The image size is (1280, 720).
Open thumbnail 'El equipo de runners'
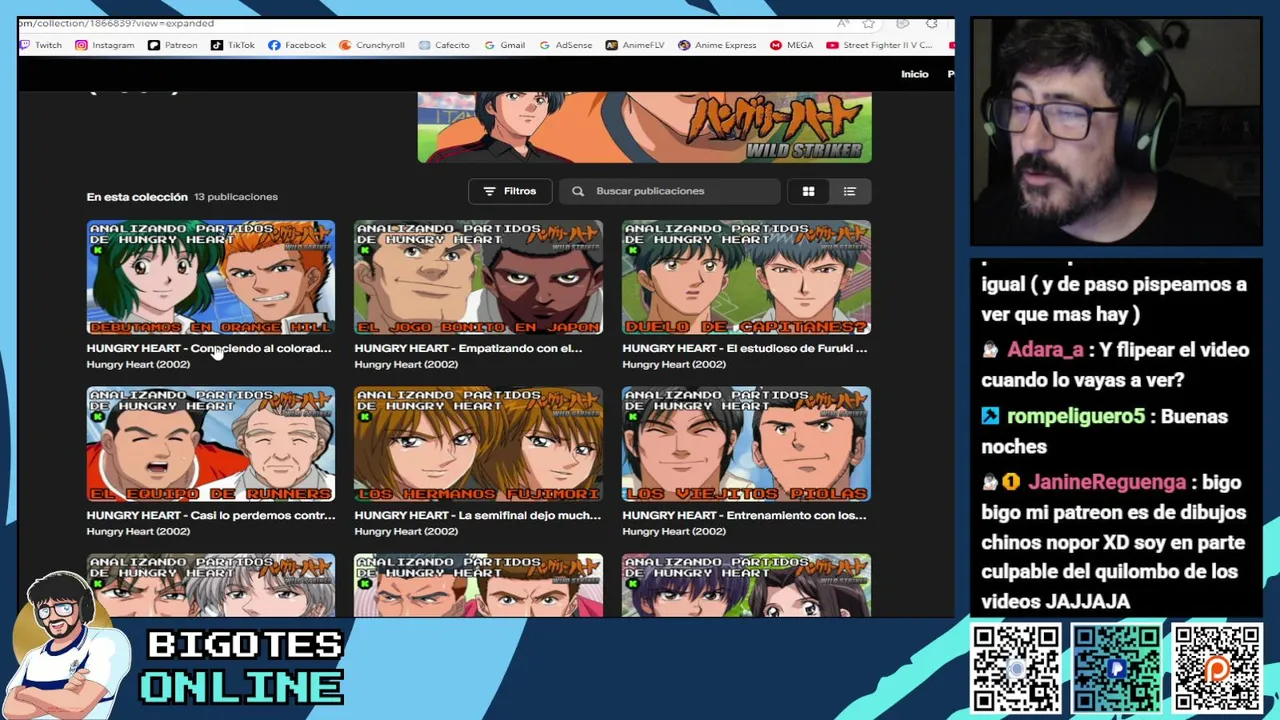click(211, 444)
